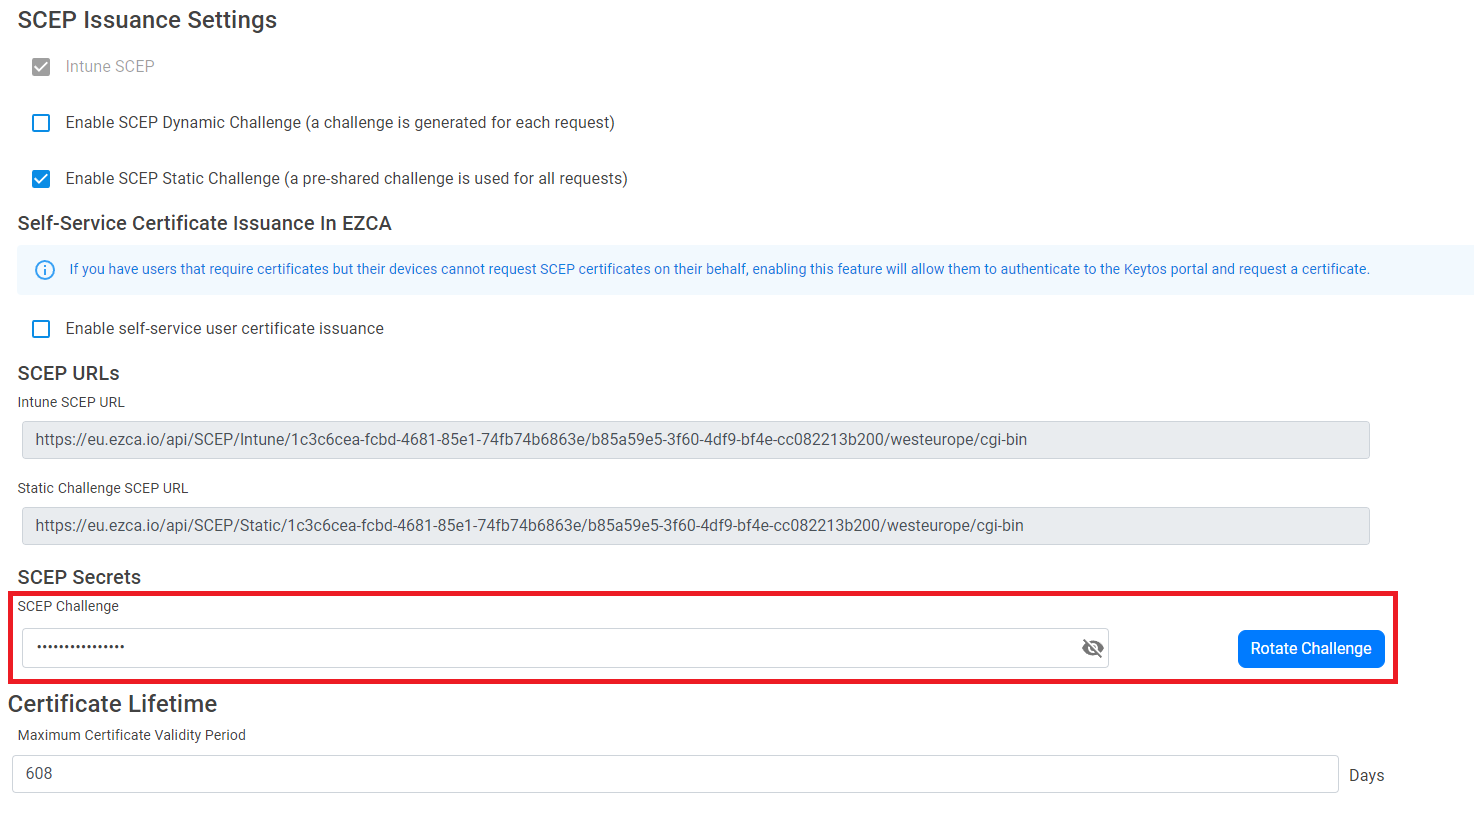Viewport: 1474px width, 819px height.
Task: Enable the SCEP Dynamic Challenge checkbox
Action: [41, 123]
